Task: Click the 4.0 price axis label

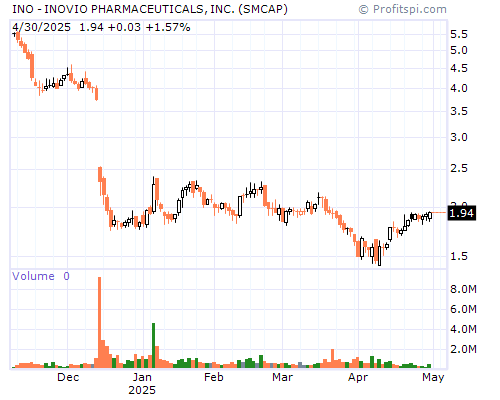Action: [x=459, y=88]
